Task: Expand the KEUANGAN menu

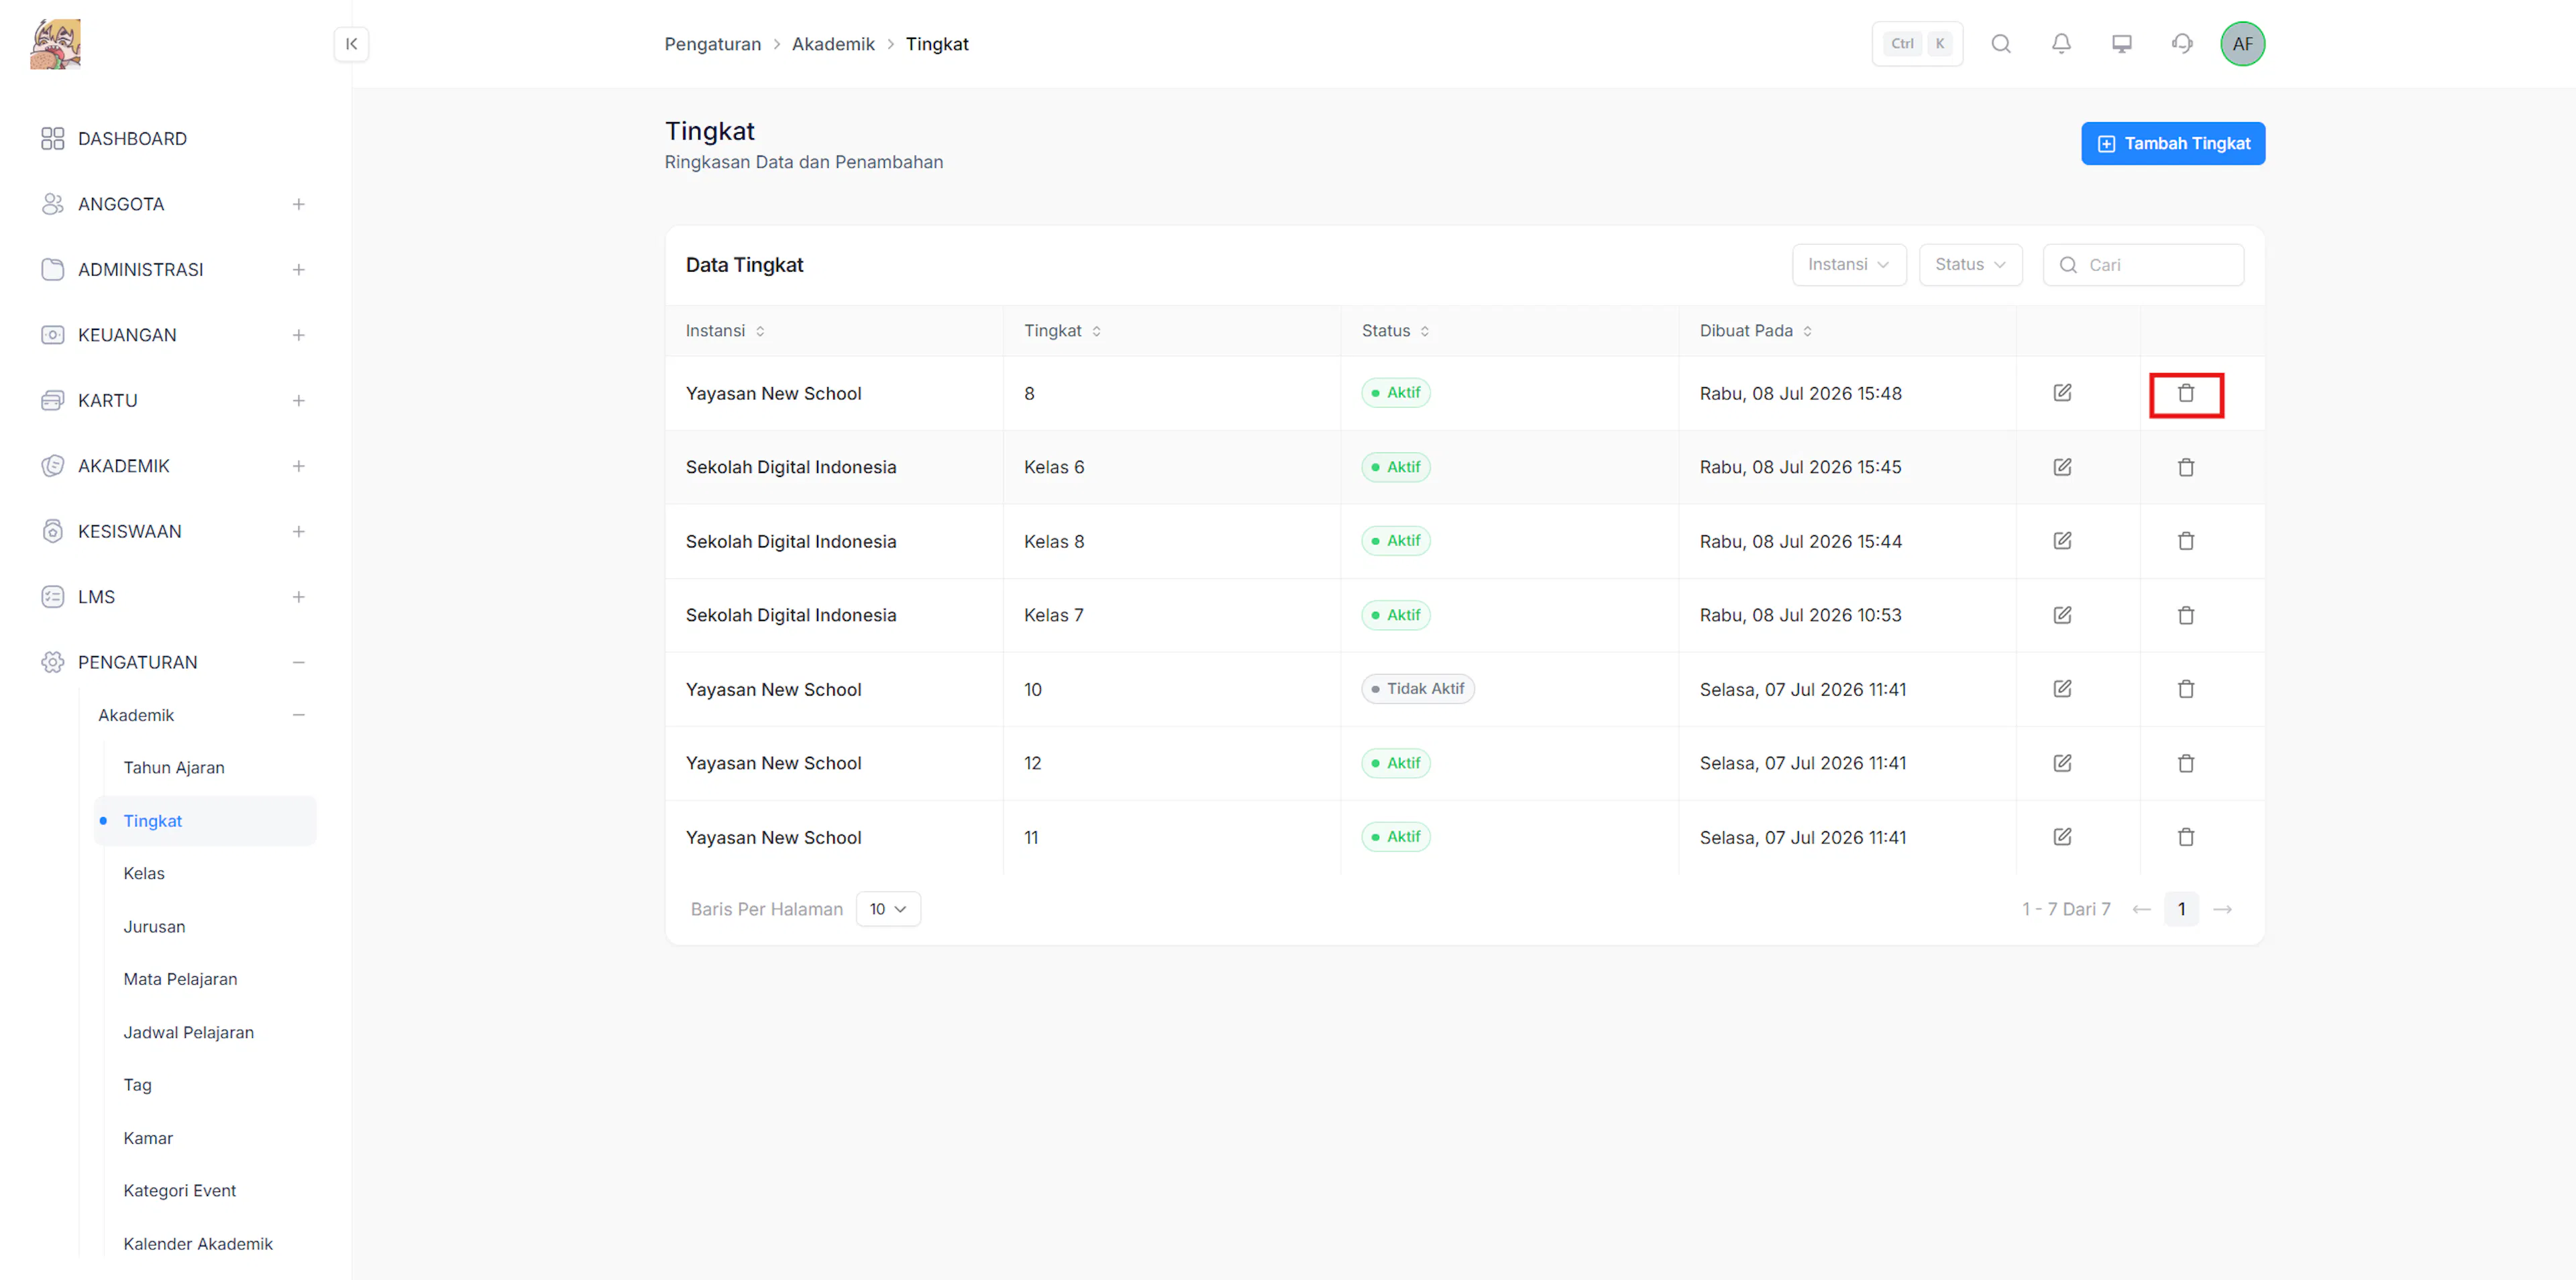Action: pyautogui.click(x=298, y=335)
